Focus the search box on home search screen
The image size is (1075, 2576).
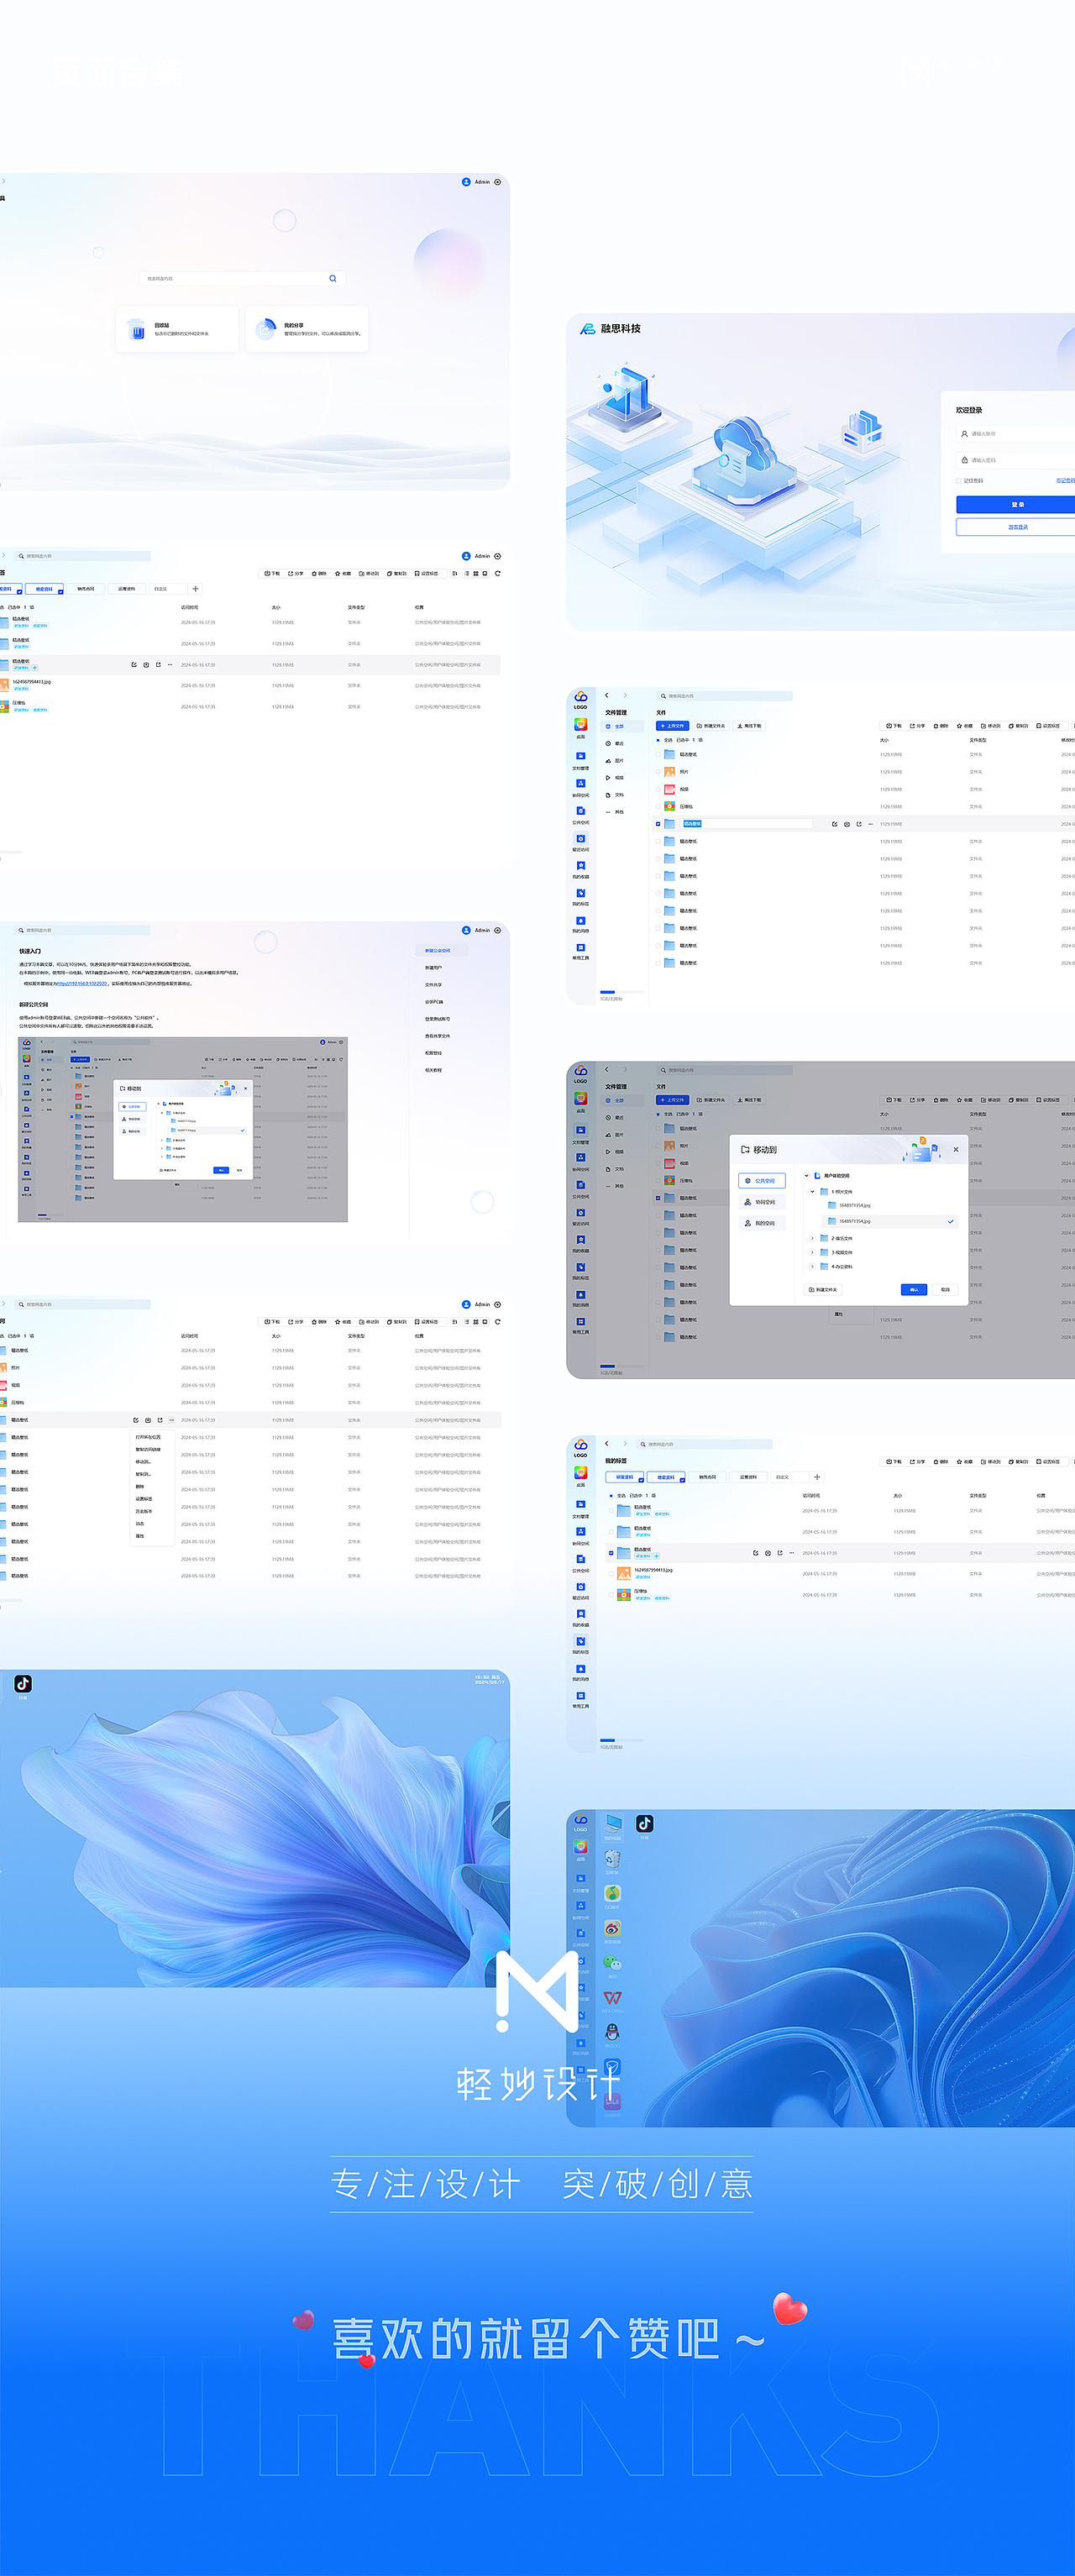242,278
